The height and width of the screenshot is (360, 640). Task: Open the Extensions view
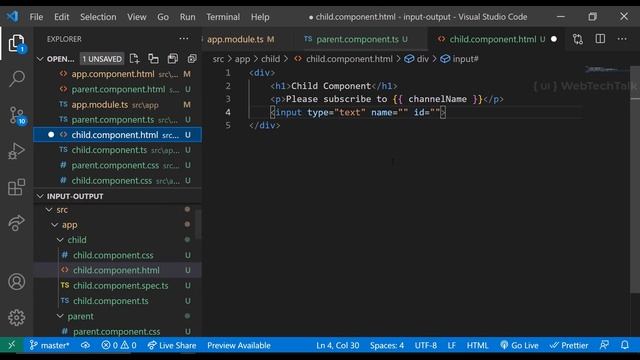coord(17,187)
